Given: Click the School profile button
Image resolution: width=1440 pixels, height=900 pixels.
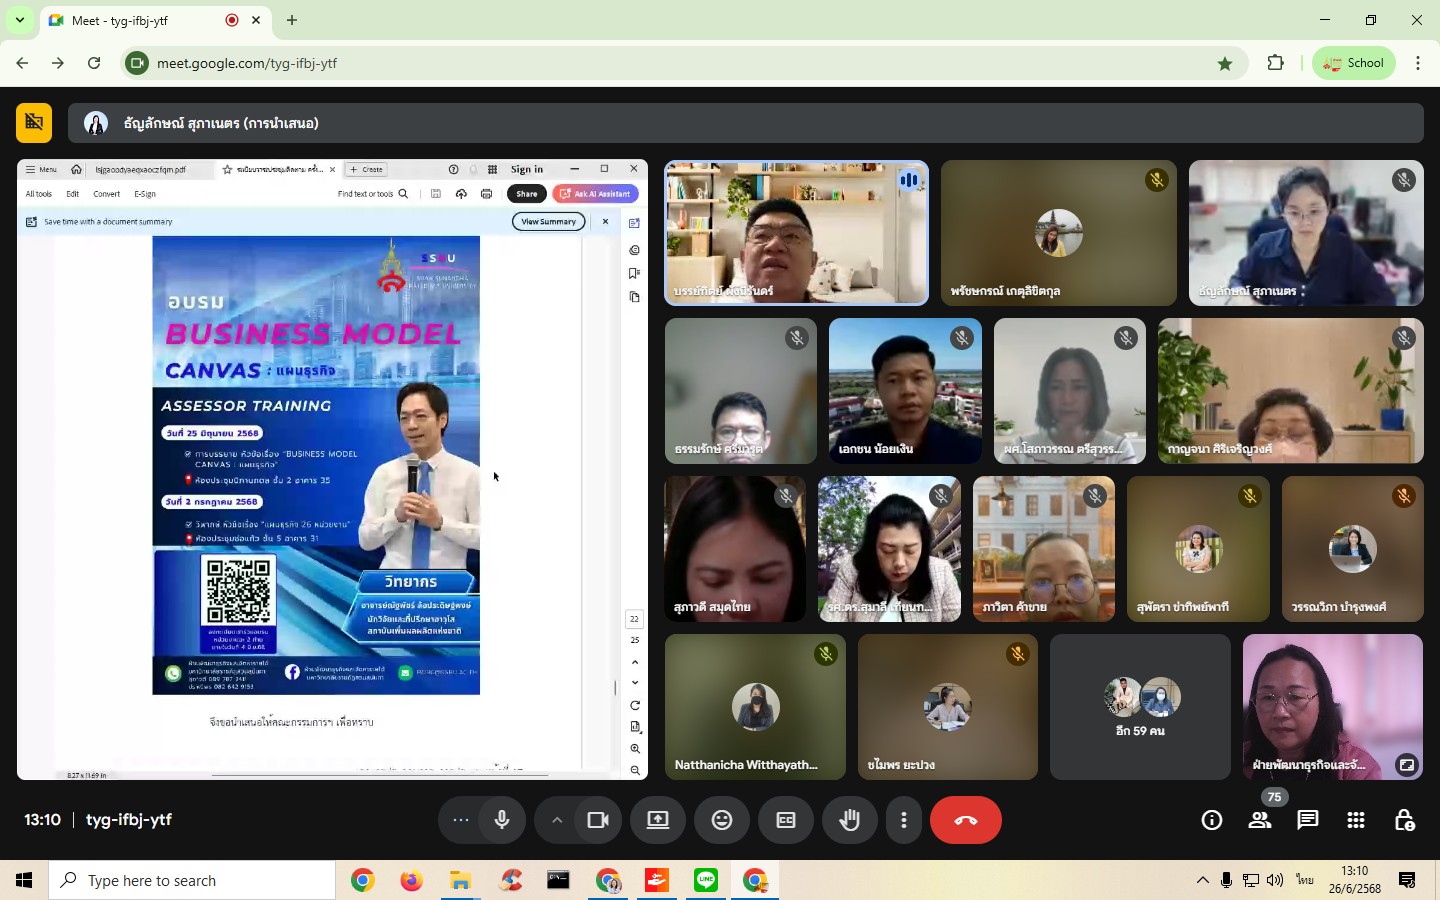Looking at the screenshot, I should click(x=1354, y=63).
